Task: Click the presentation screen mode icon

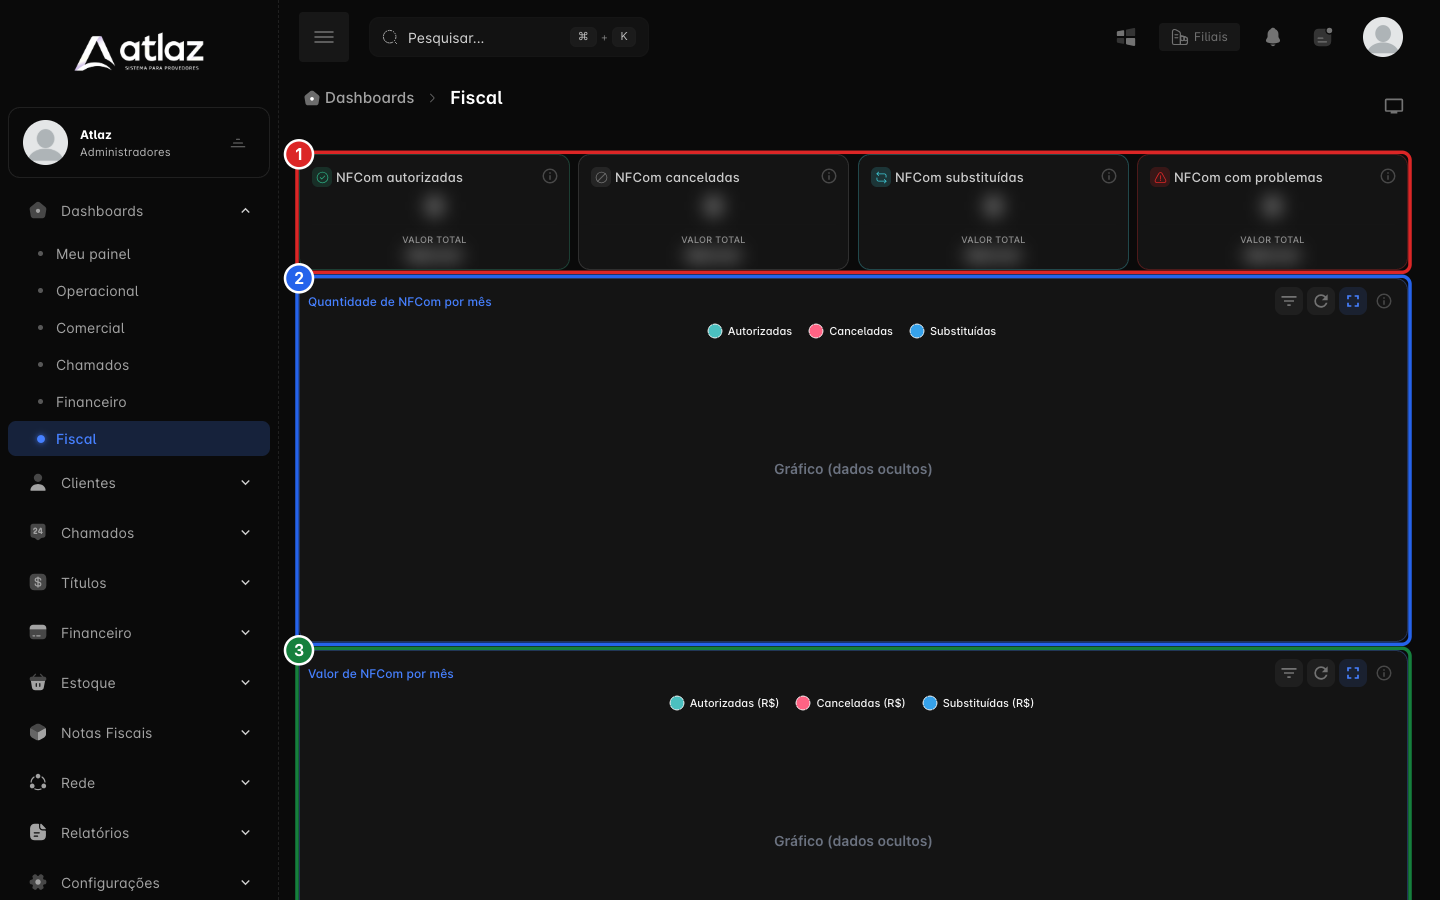Action: click(x=1394, y=106)
